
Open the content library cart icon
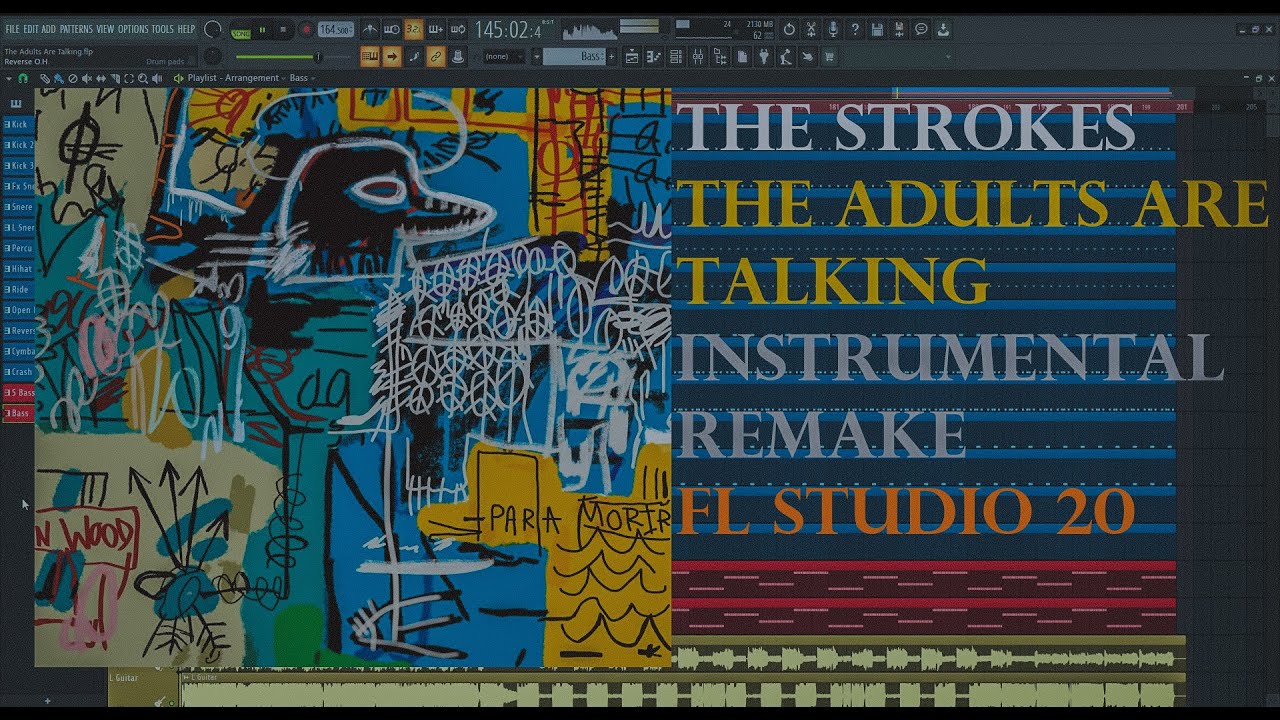829,57
